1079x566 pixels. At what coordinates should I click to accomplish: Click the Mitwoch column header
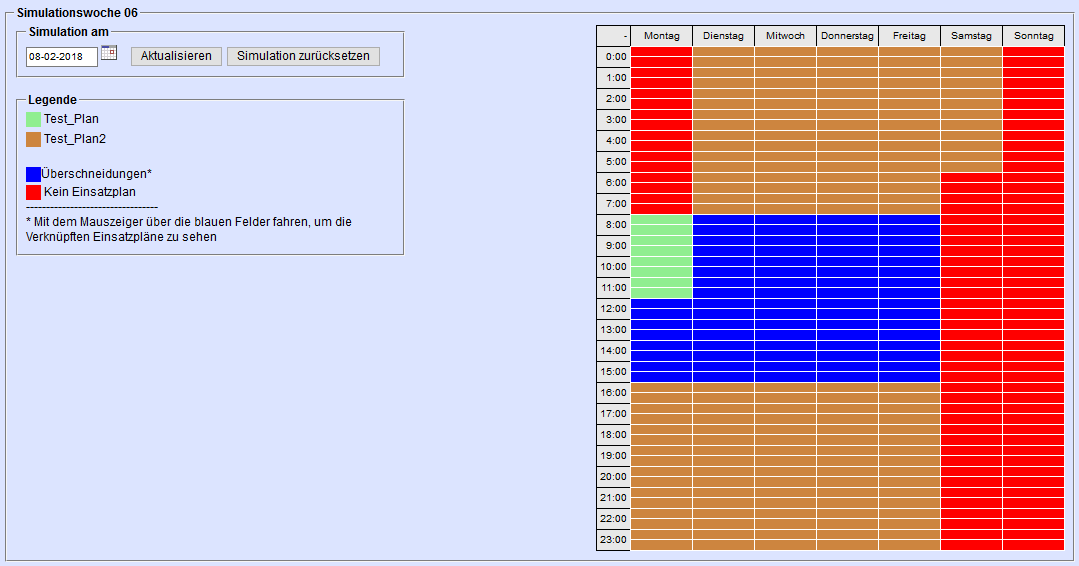[x=785, y=36]
